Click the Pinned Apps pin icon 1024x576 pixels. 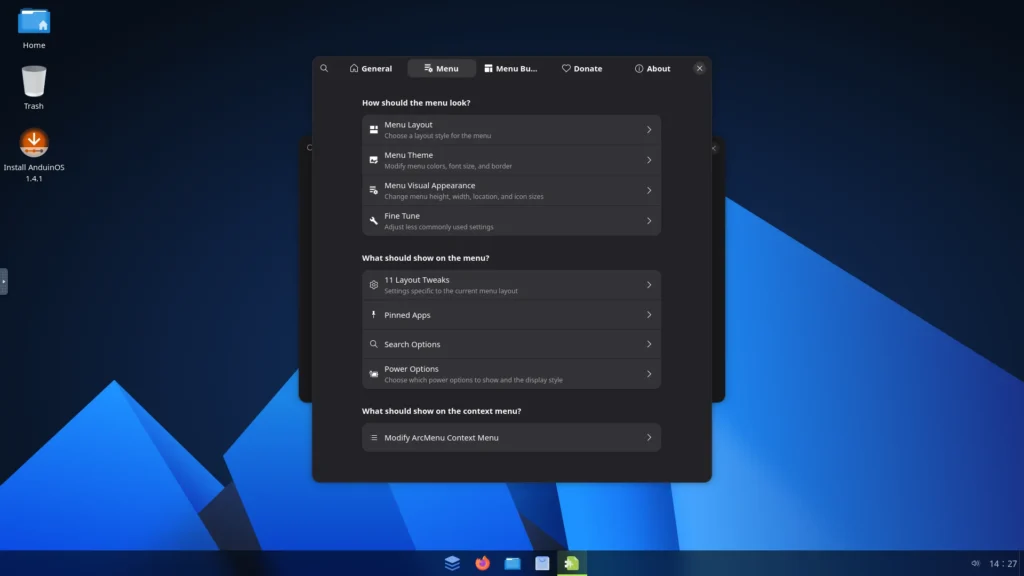coord(374,315)
